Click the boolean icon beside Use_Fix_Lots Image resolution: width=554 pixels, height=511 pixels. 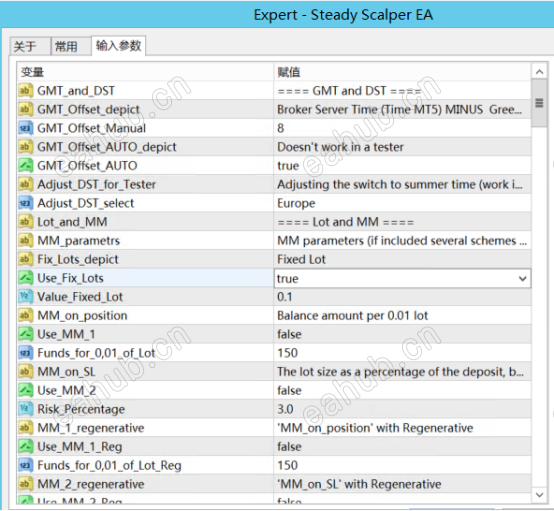point(25,278)
